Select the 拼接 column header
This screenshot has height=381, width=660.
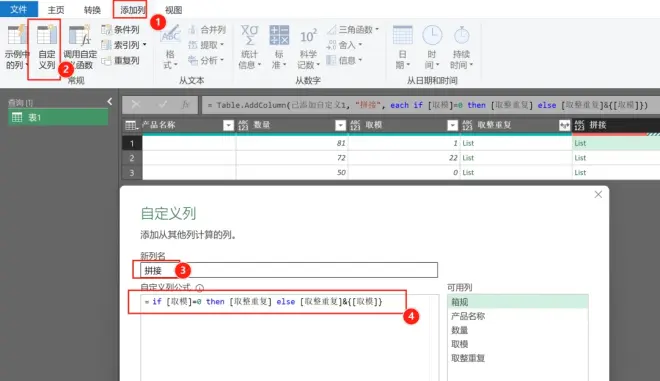[x=616, y=125]
